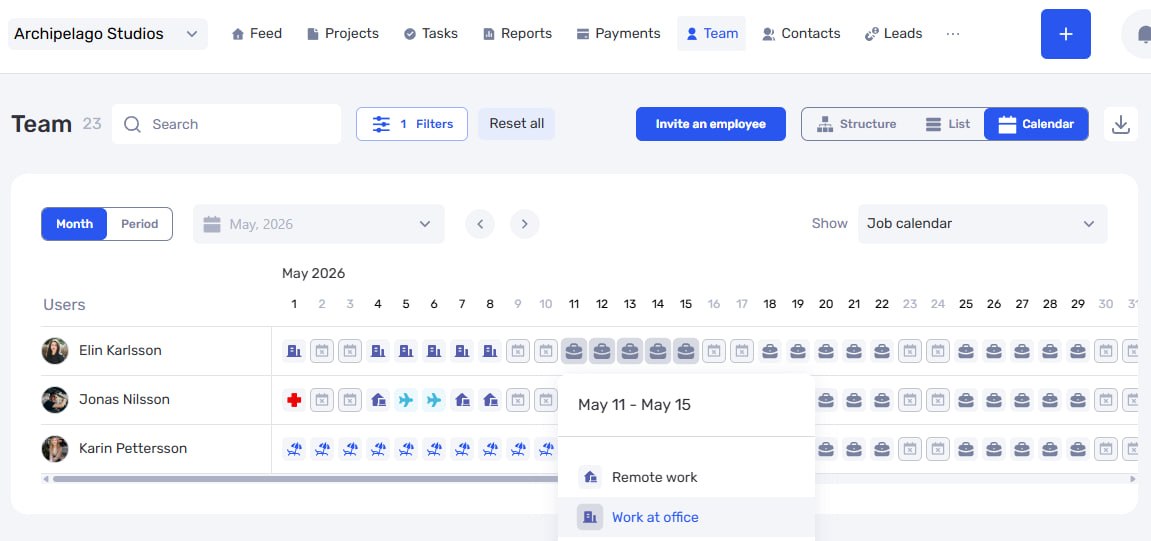This screenshot has width=1151, height=541.
Task: Click Elin Karlsson's office icon on May 4
Action: coord(377,351)
